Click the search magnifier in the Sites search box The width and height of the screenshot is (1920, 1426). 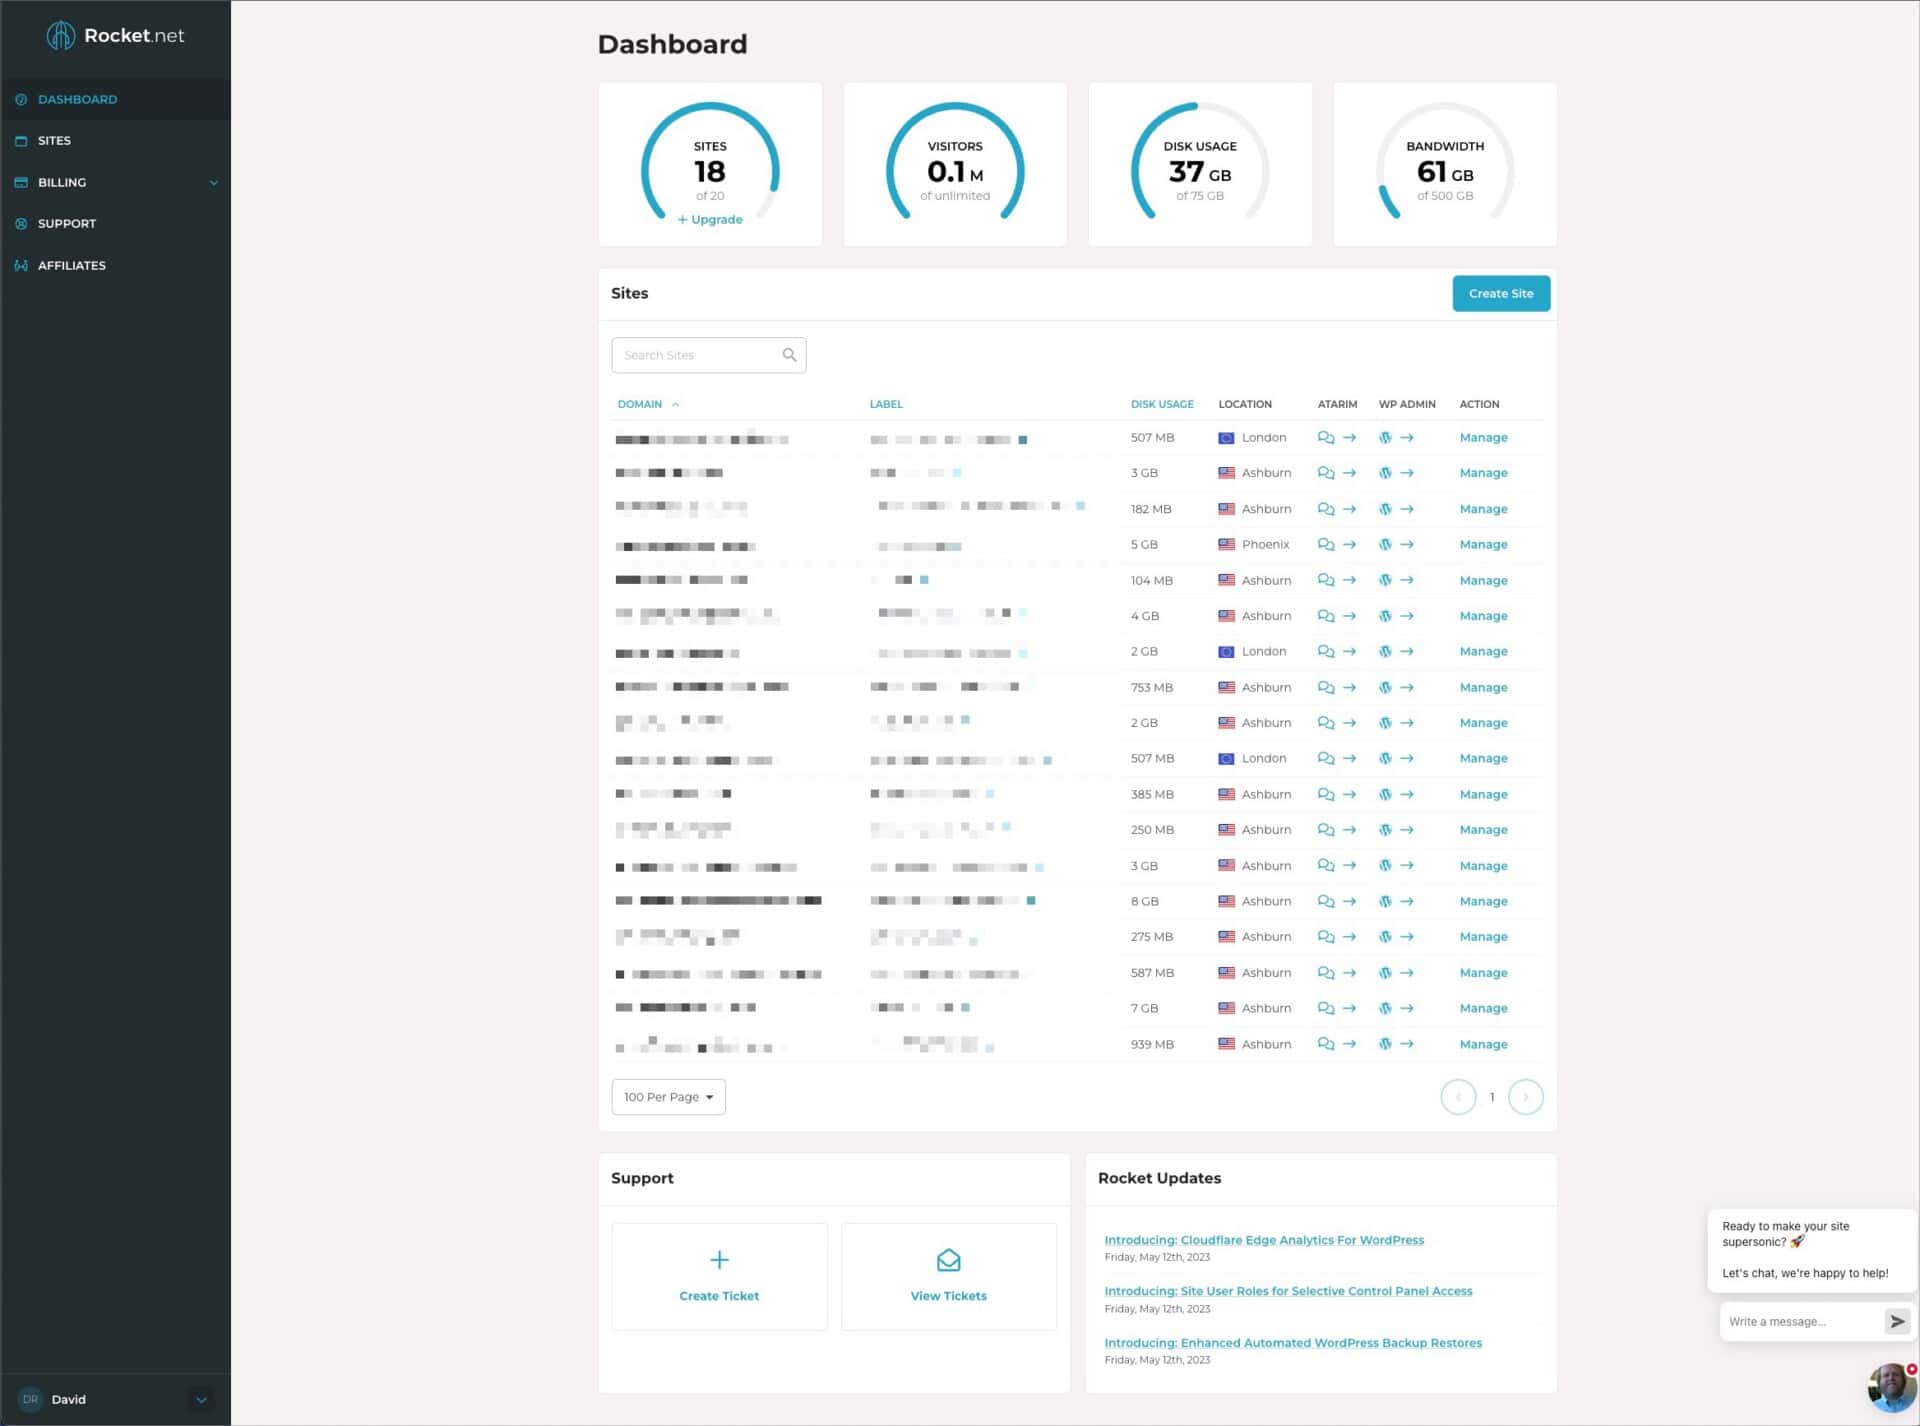(x=789, y=355)
